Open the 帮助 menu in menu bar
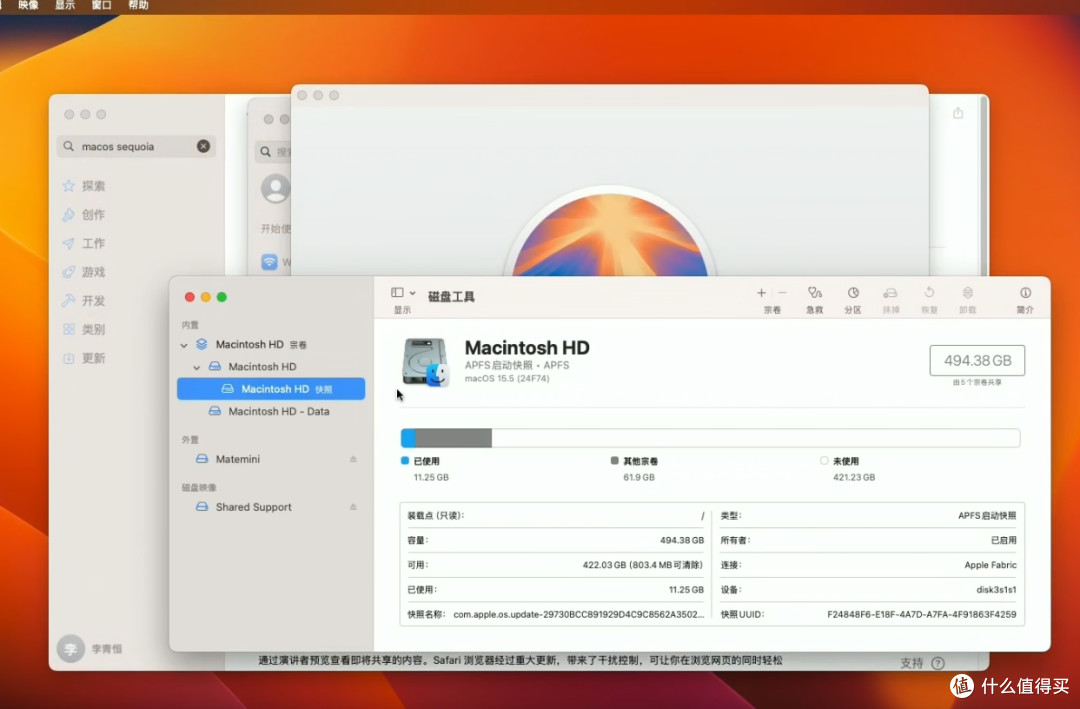 coord(138,6)
